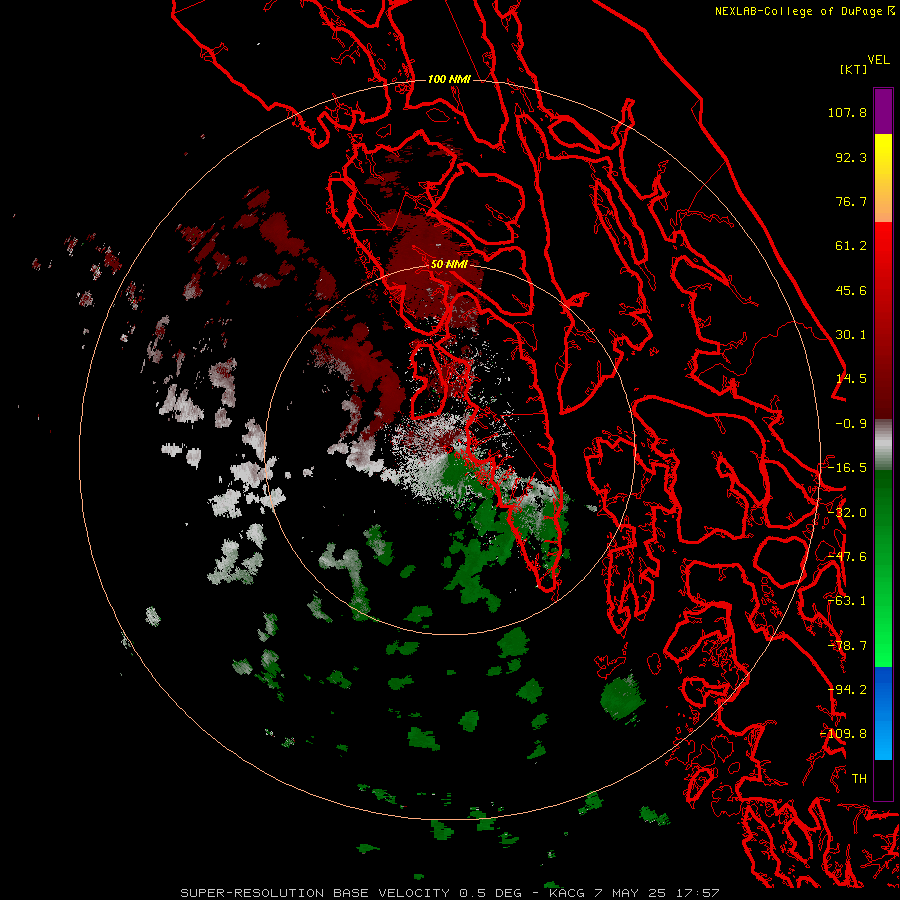Click the VEL legend title
The image size is (900, 900).
point(878,60)
